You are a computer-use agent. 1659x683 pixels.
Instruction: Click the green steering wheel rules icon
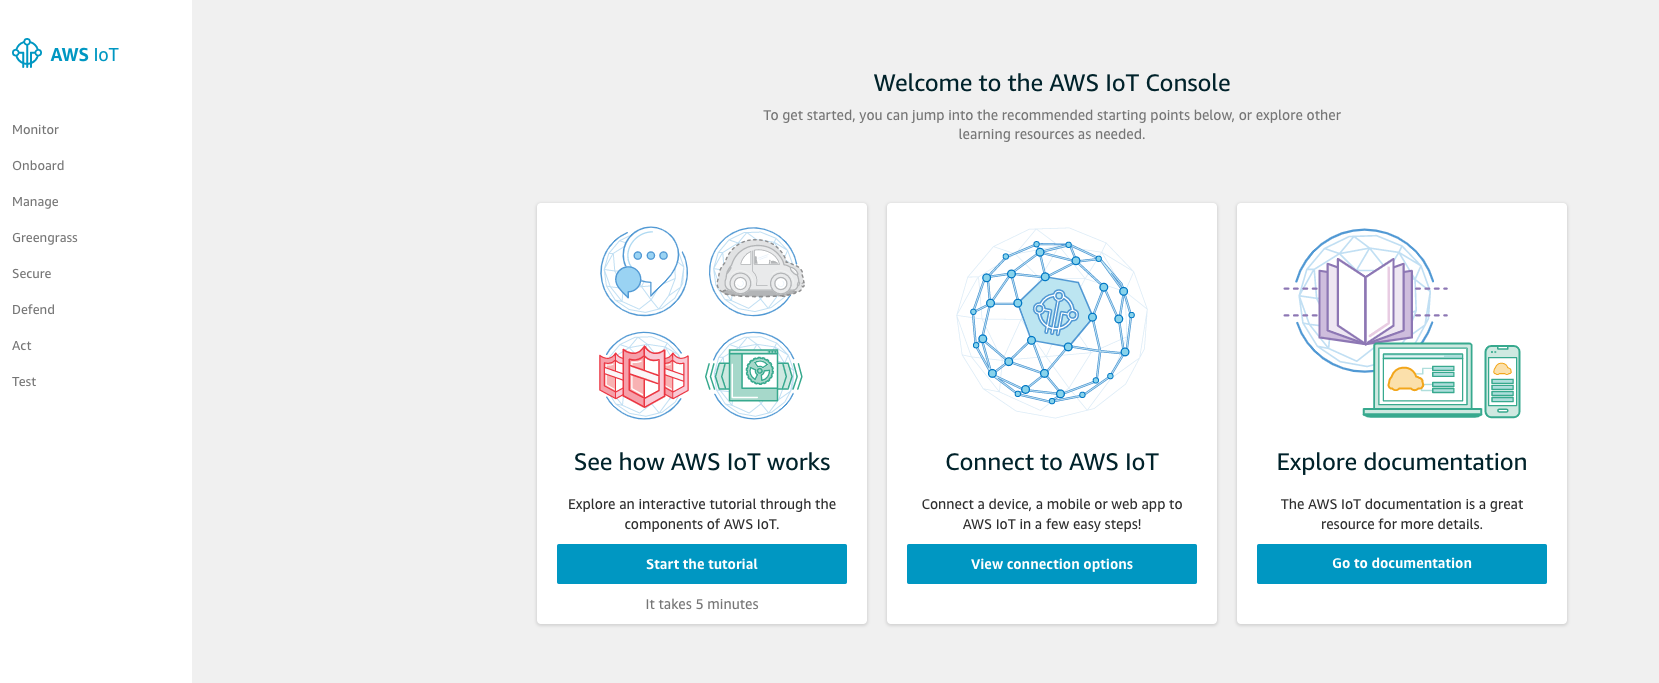tap(754, 376)
